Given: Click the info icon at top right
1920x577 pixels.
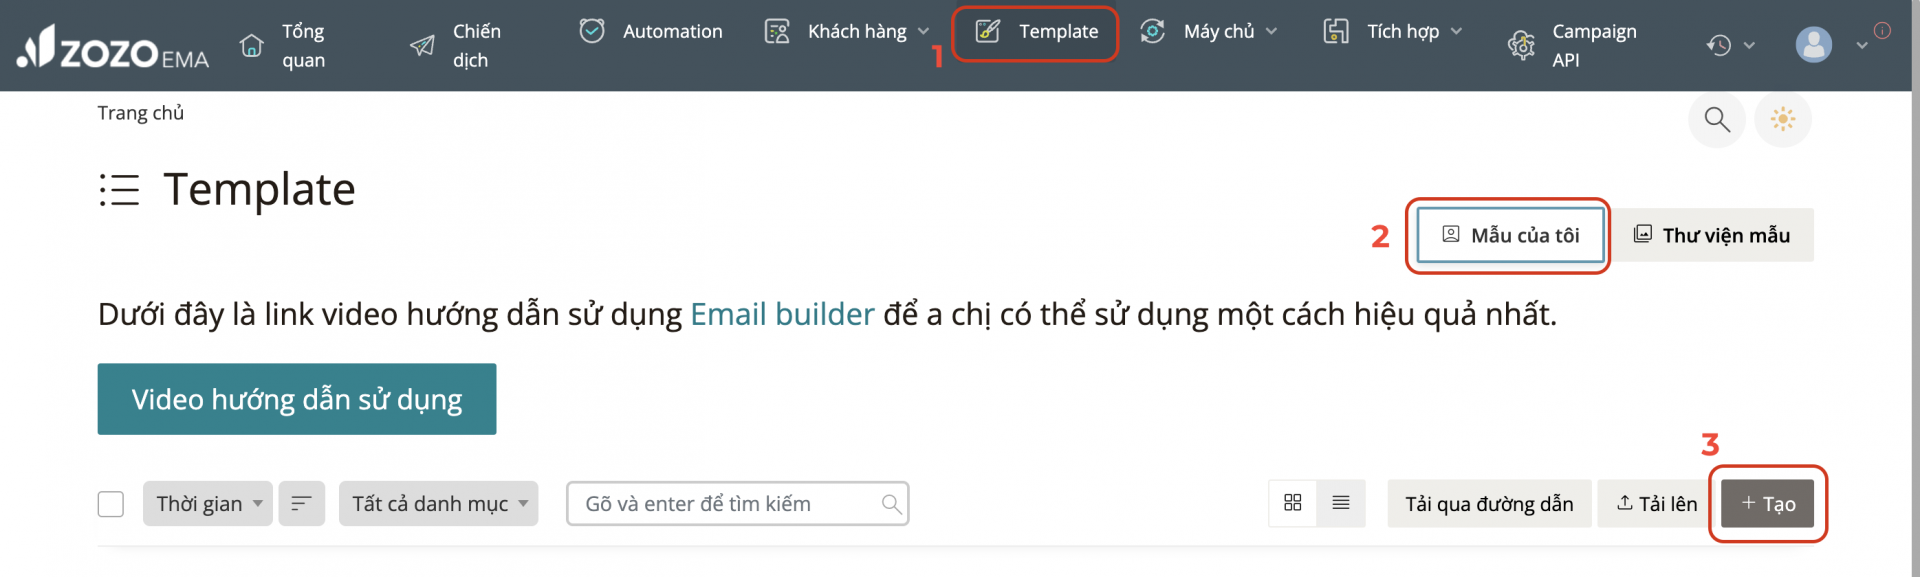Looking at the screenshot, I should [x=1882, y=31].
